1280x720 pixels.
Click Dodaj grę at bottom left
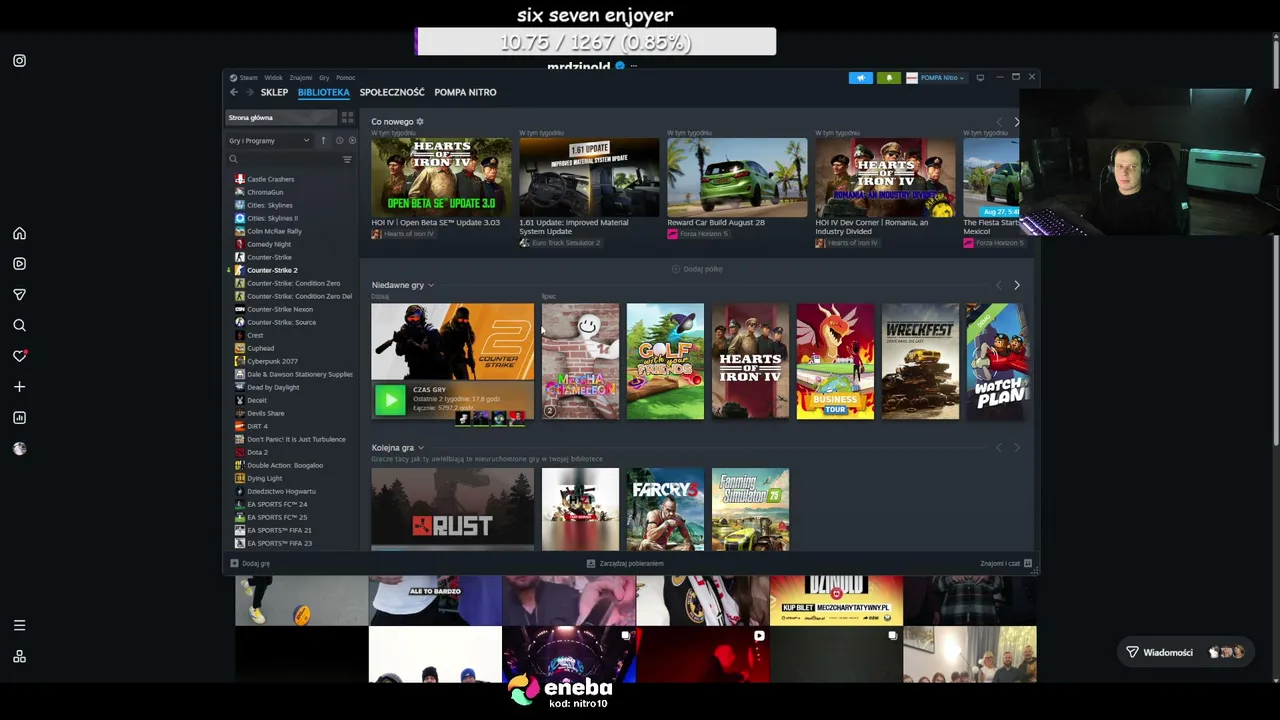[250, 563]
